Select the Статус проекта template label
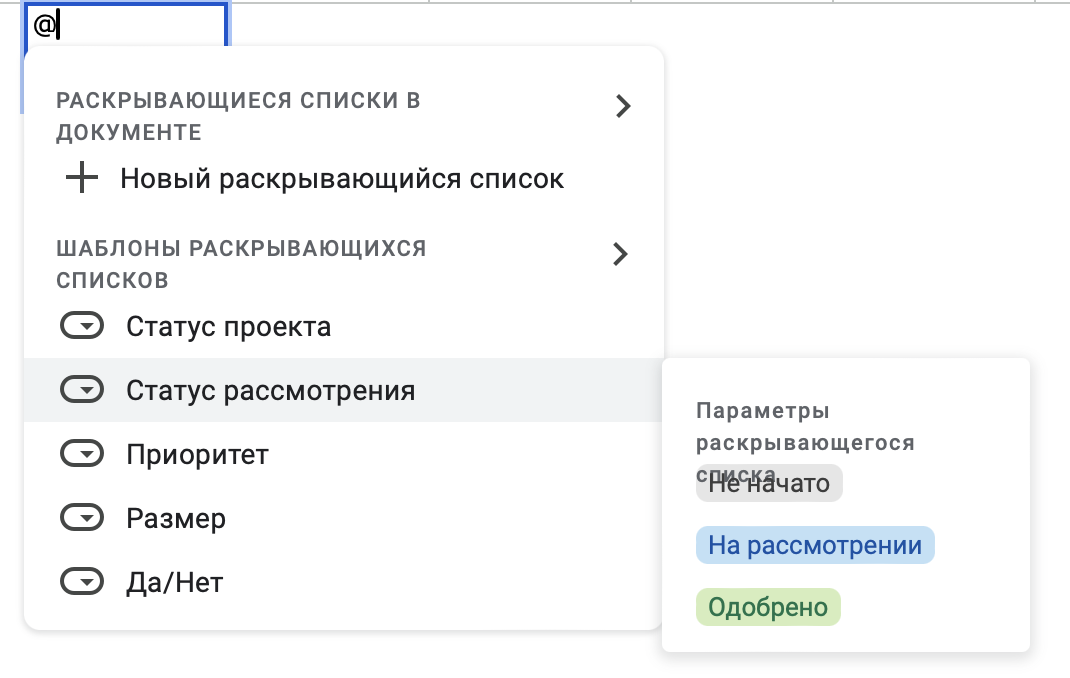This screenshot has height=678, width=1070. [x=228, y=326]
